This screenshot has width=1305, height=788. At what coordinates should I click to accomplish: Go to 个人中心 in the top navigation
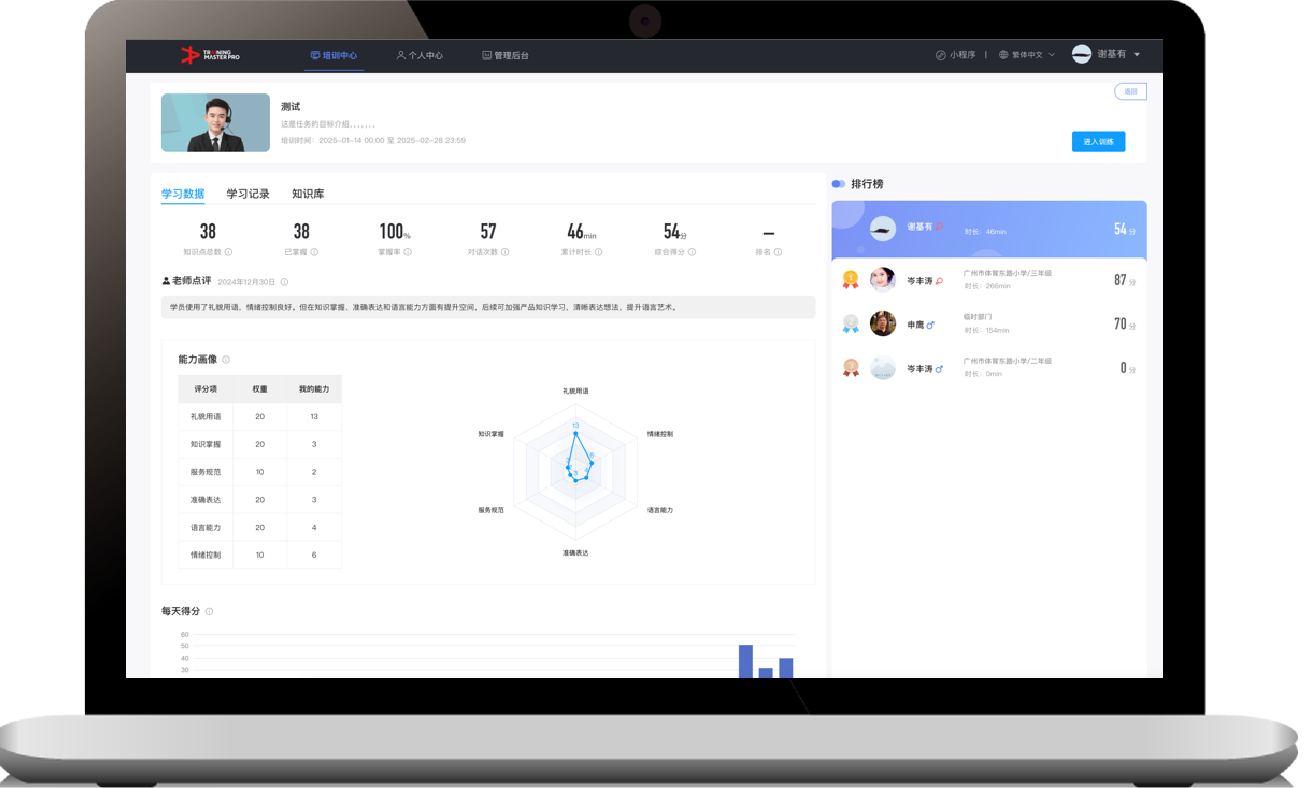point(419,56)
